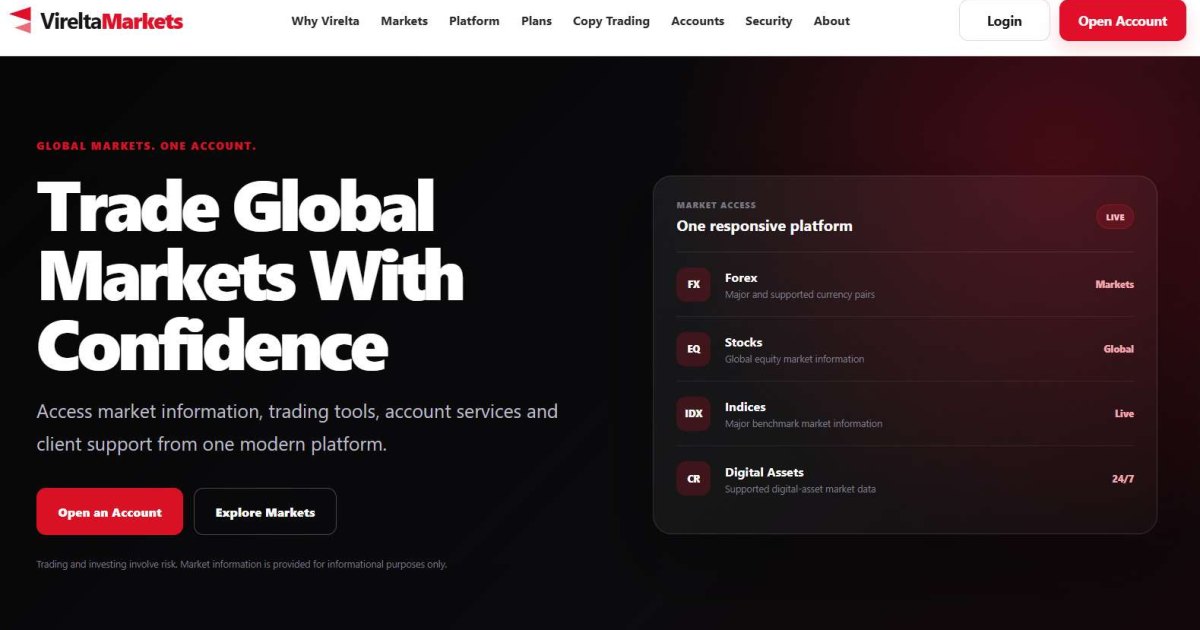
Task: Select the EQ Stocks icon badge
Action: tap(693, 349)
